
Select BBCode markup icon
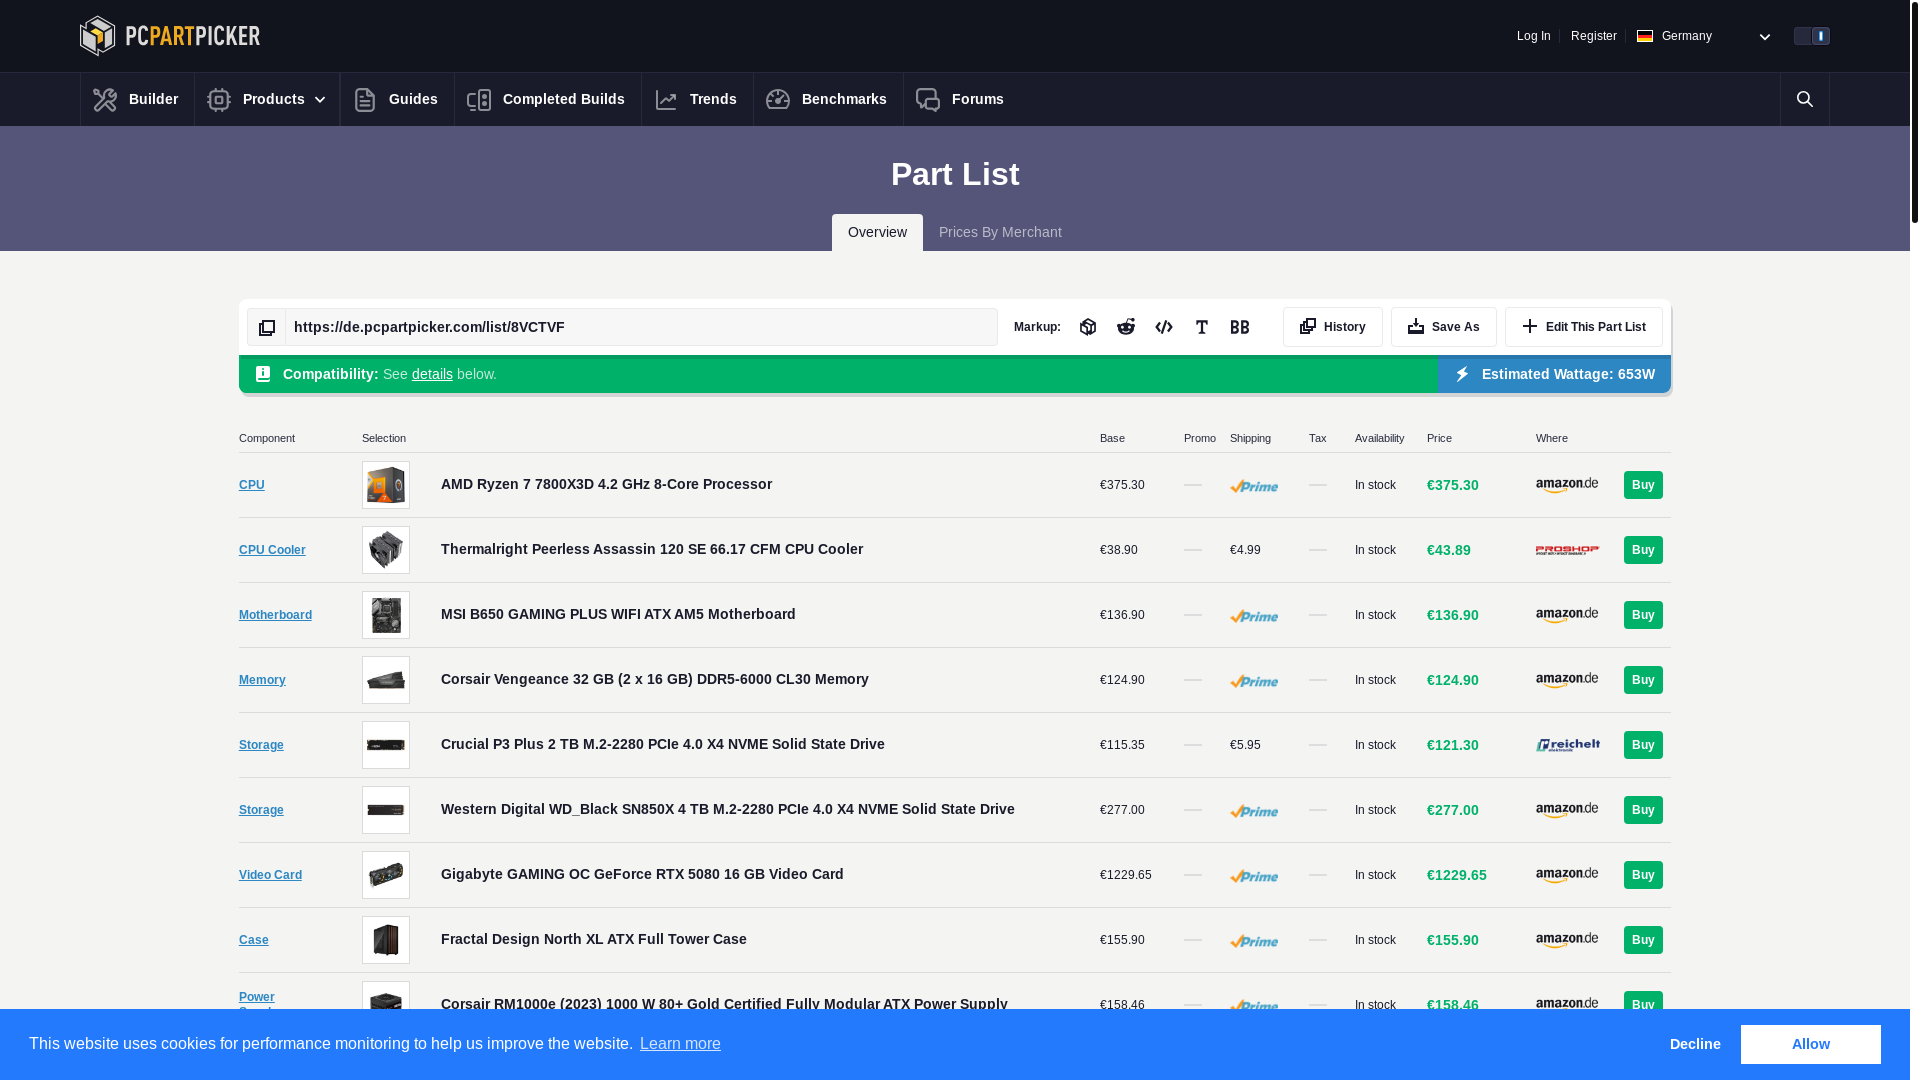(x=1240, y=327)
